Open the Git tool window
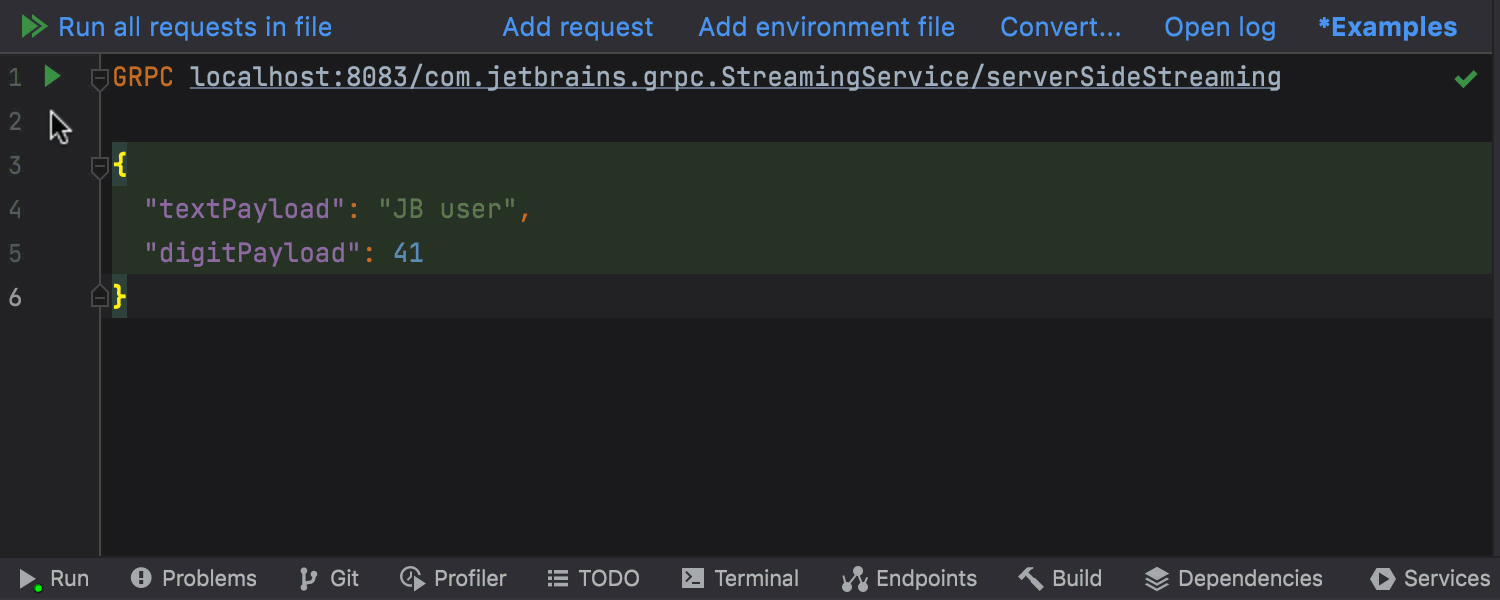This screenshot has width=1500, height=600. 329,579
